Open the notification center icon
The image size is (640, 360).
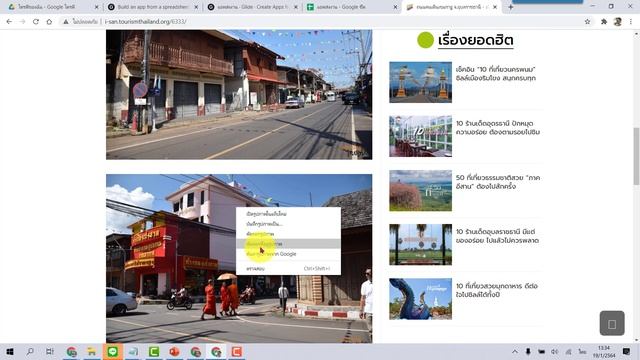click(x=627, y=351)
